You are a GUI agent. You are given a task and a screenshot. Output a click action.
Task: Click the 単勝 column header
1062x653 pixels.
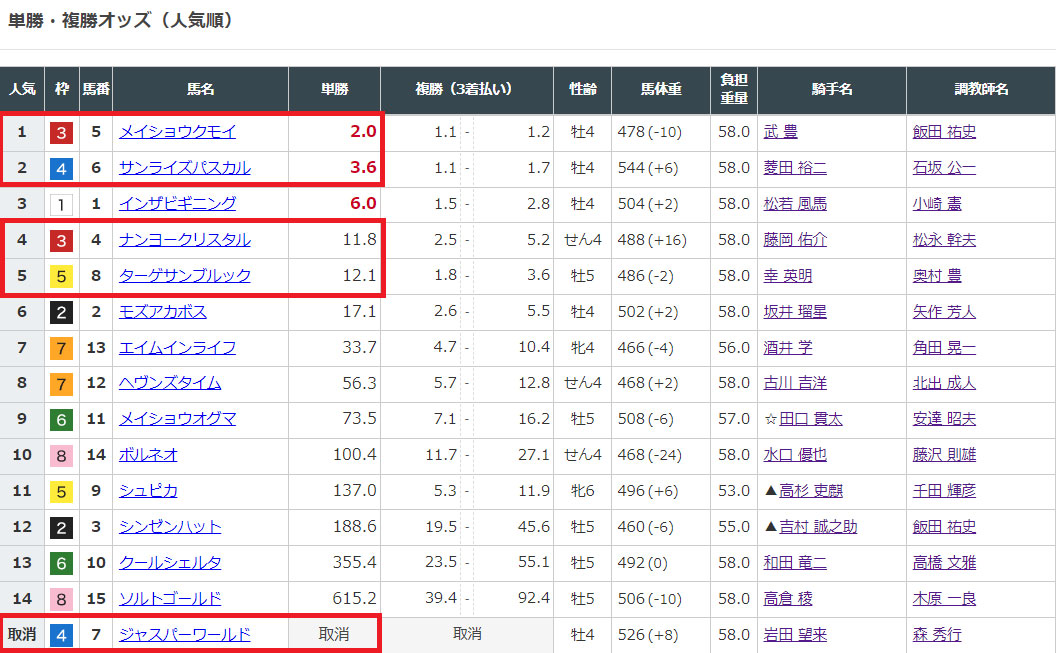click(335, 90)
